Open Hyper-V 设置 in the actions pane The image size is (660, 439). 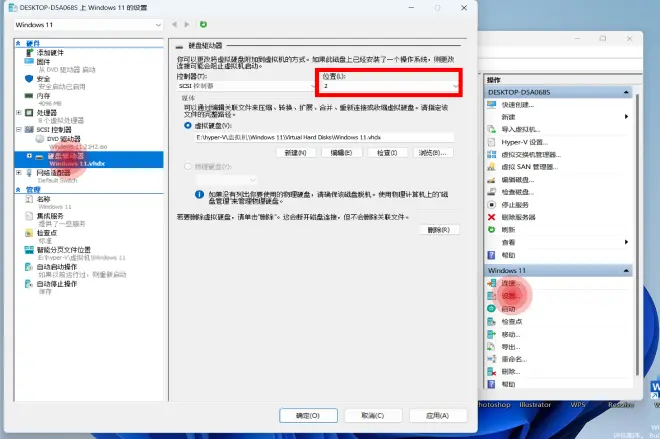pos(524,142)
